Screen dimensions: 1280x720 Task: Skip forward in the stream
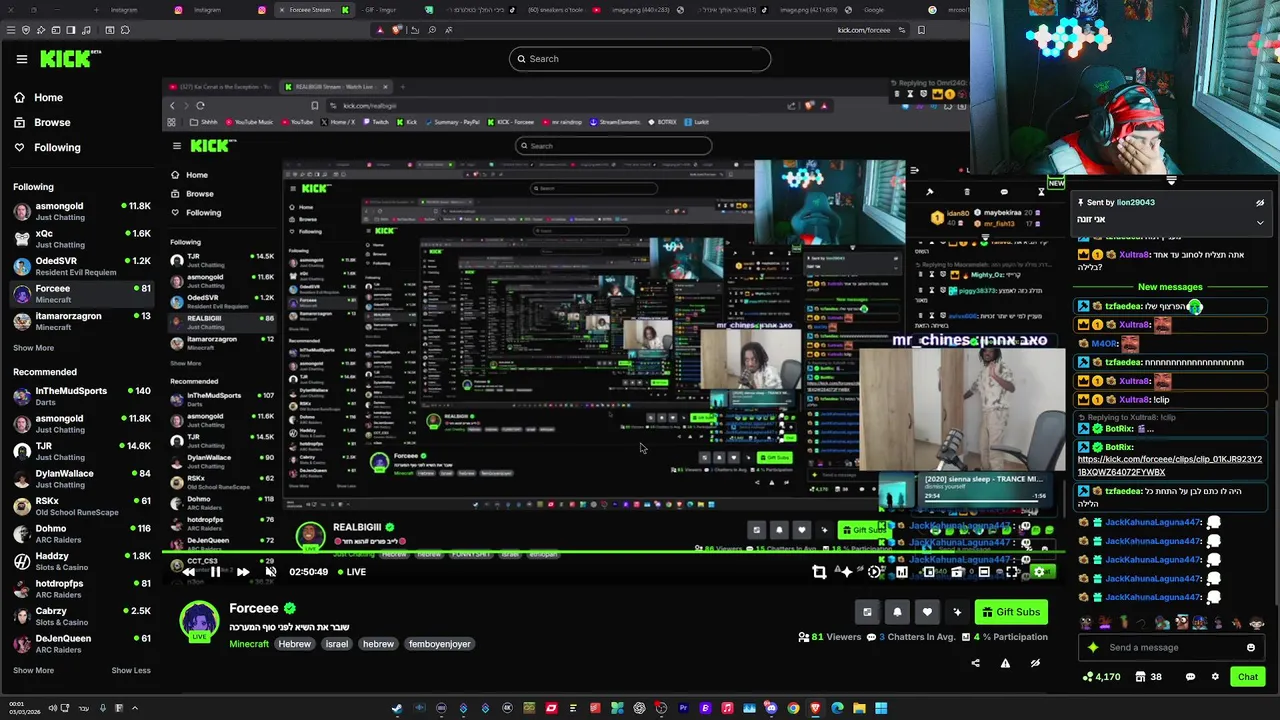(x=243, y=572)
